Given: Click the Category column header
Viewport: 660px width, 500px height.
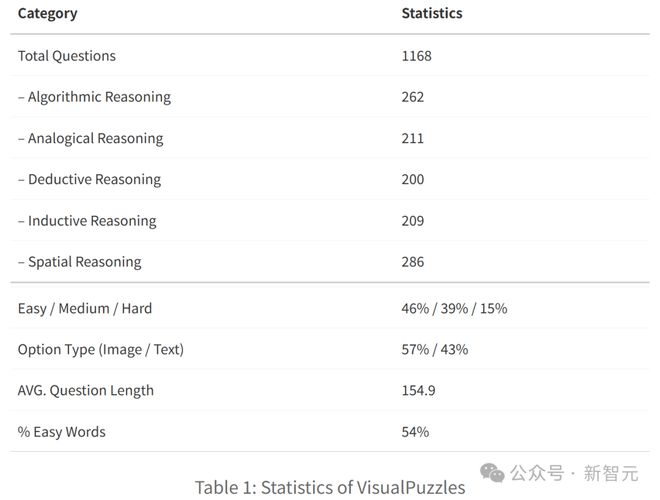Looking at the screenshot, I should tap(47, 14).
